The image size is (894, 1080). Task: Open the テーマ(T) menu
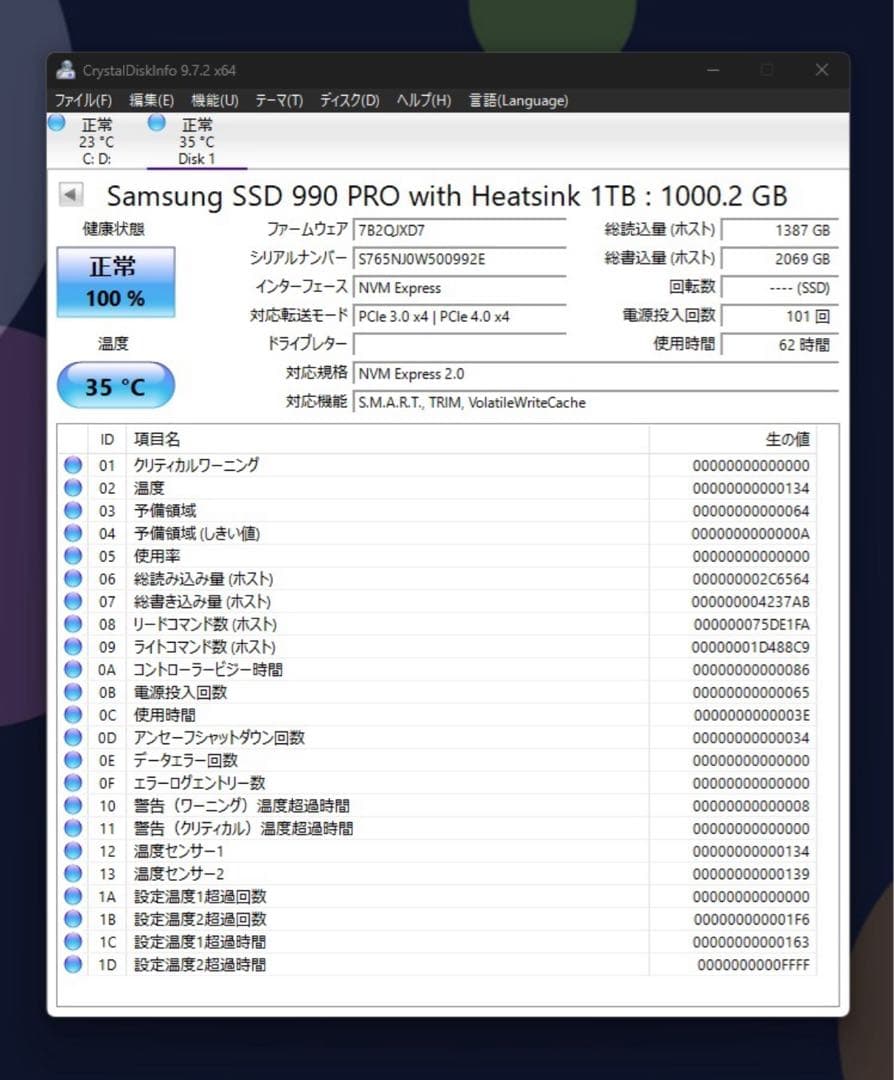[x=277, y=100]
